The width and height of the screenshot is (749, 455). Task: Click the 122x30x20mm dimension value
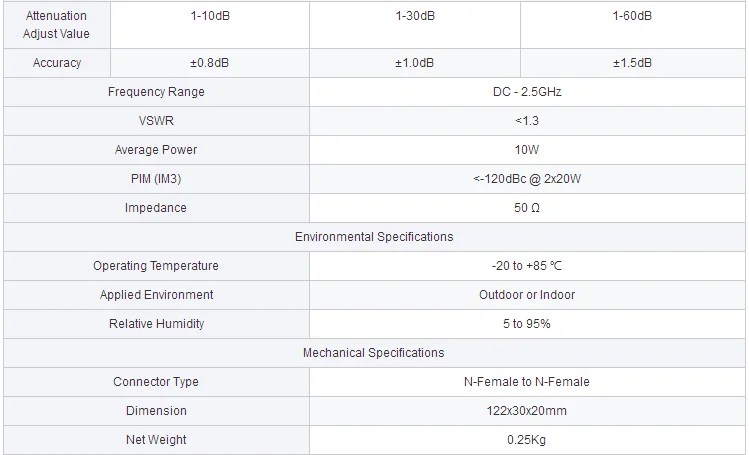528,411
